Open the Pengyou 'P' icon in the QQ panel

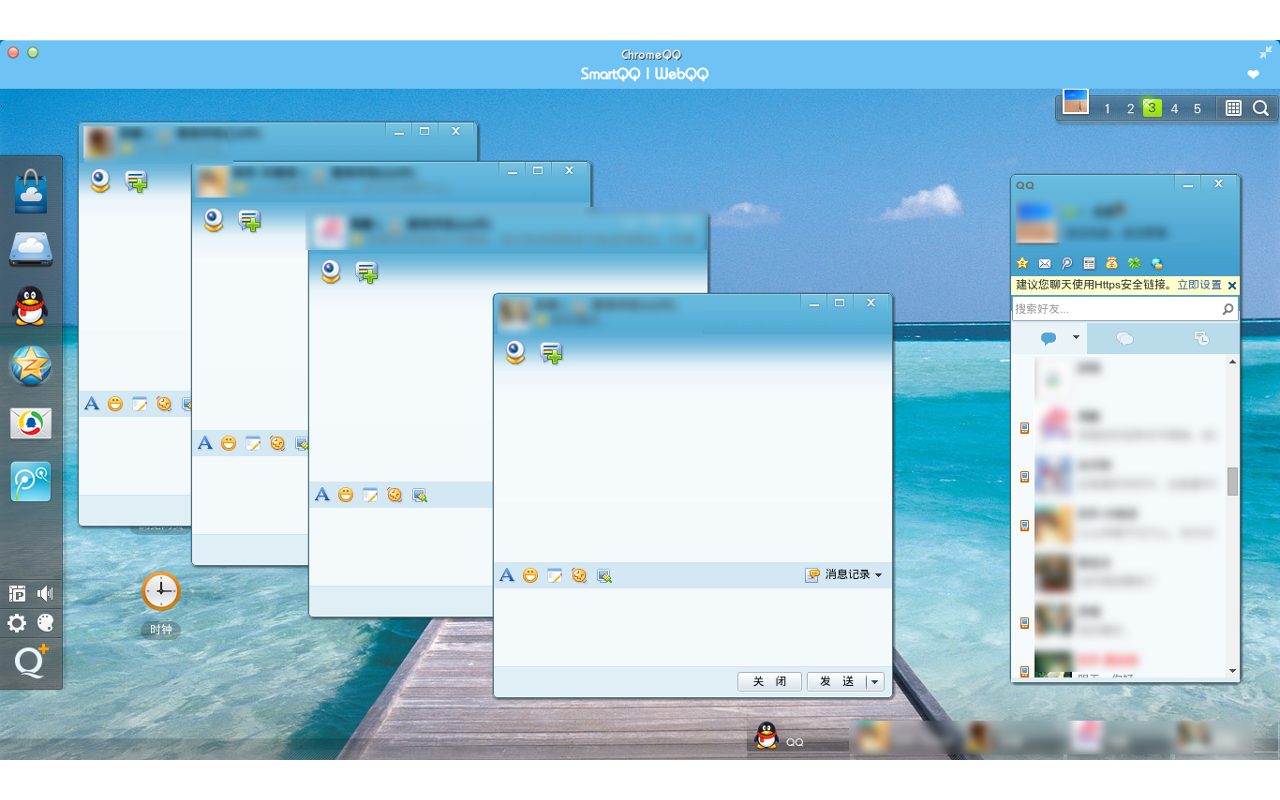pyautogui.click(x=1067, y=263)
